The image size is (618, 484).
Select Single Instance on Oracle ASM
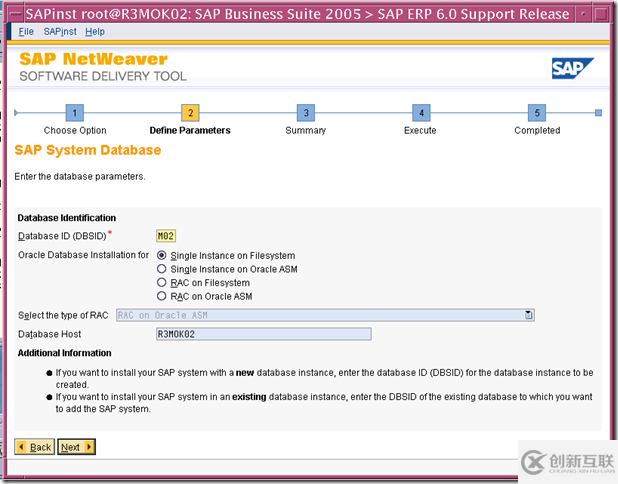(162, 269)
